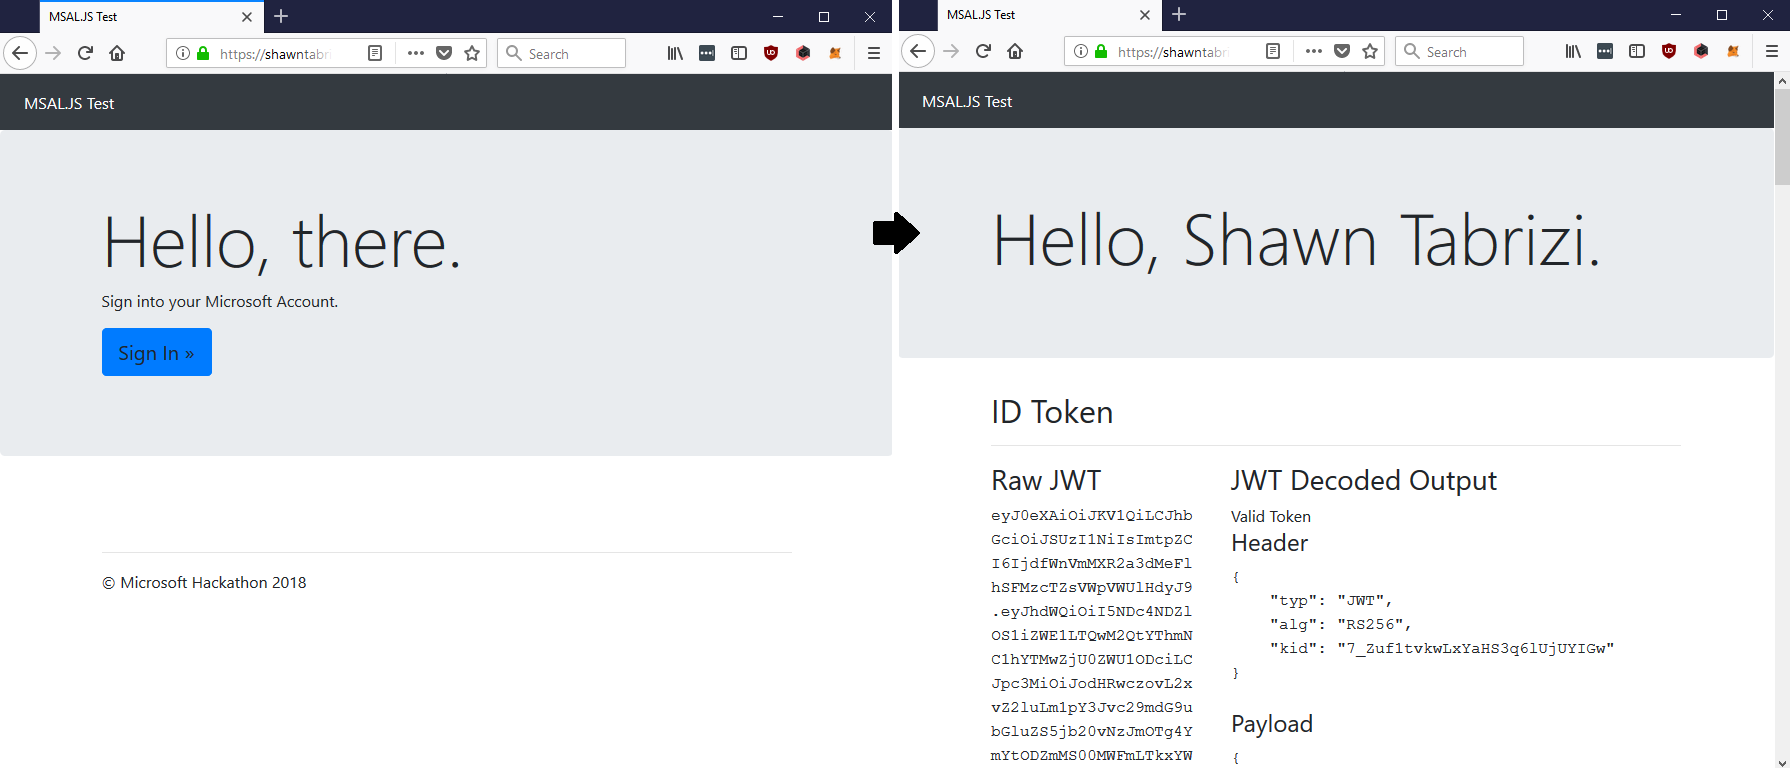The height and width of the screenshot is (775, 1790).
Task: Bookmark page with star in left browser
Action: 472,53
